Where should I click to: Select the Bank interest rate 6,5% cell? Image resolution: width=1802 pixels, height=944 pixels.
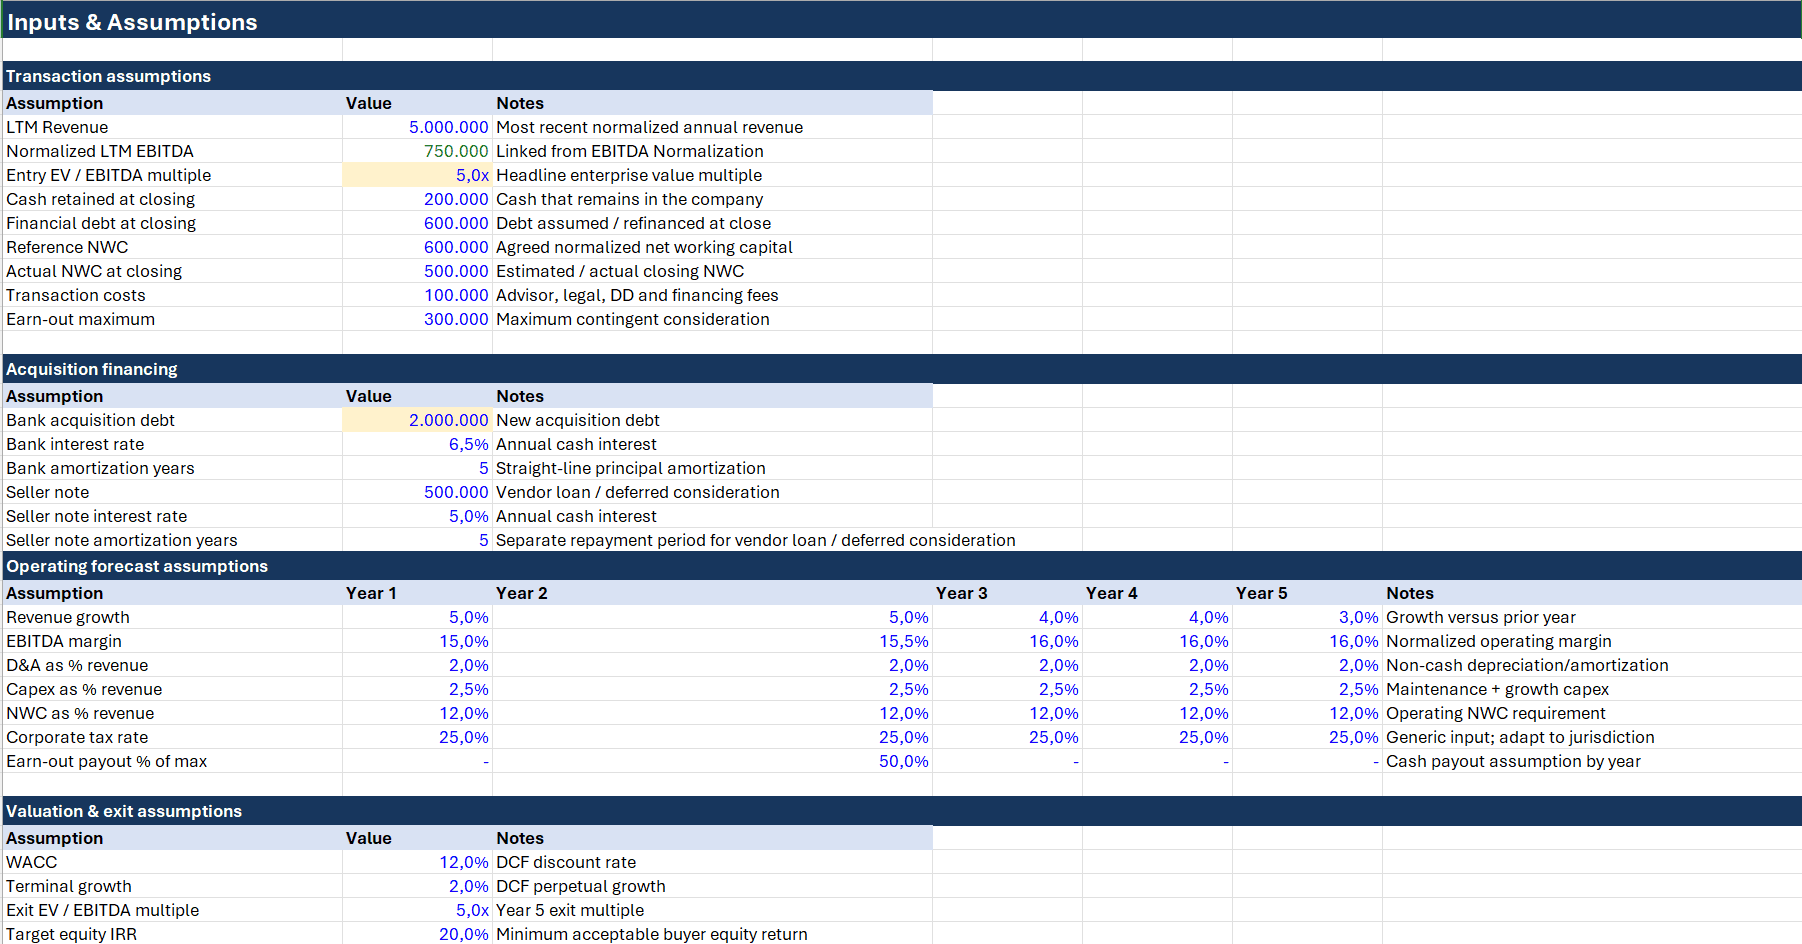(417, 444)
